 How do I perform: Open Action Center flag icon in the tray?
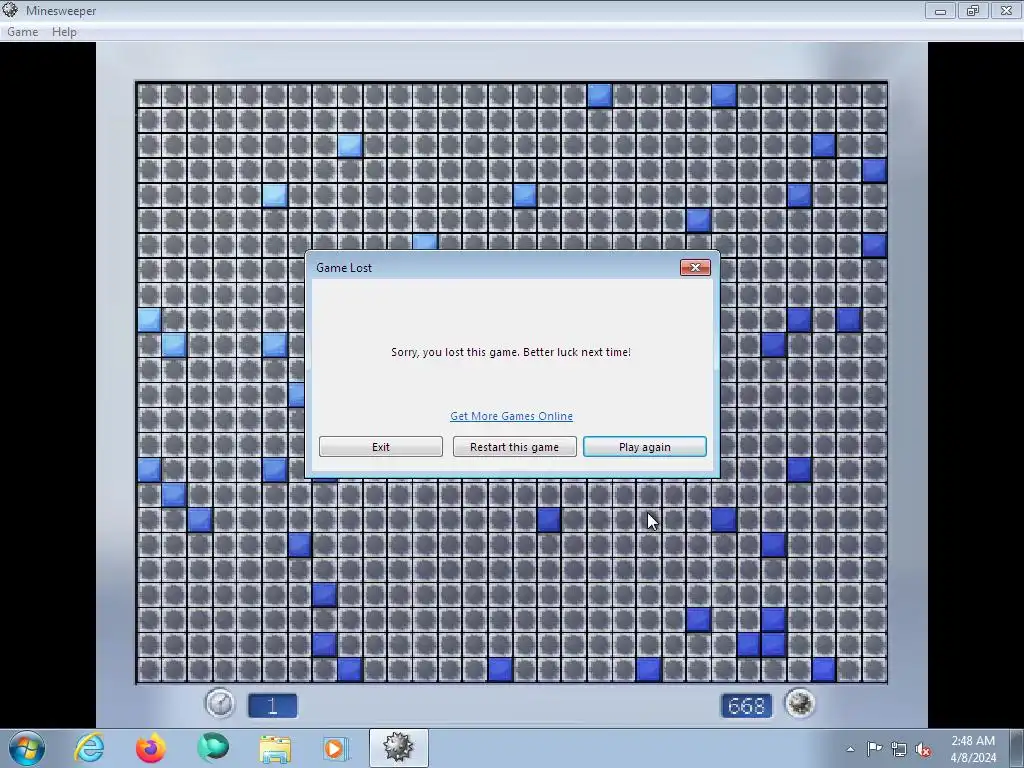pos(874,749)
